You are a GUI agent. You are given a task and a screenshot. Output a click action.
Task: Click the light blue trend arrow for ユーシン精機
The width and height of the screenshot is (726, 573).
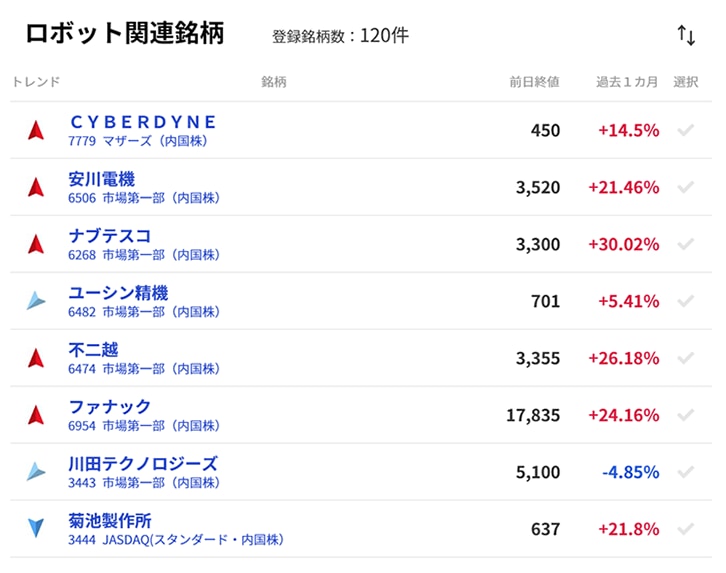(x=36, y=301)
